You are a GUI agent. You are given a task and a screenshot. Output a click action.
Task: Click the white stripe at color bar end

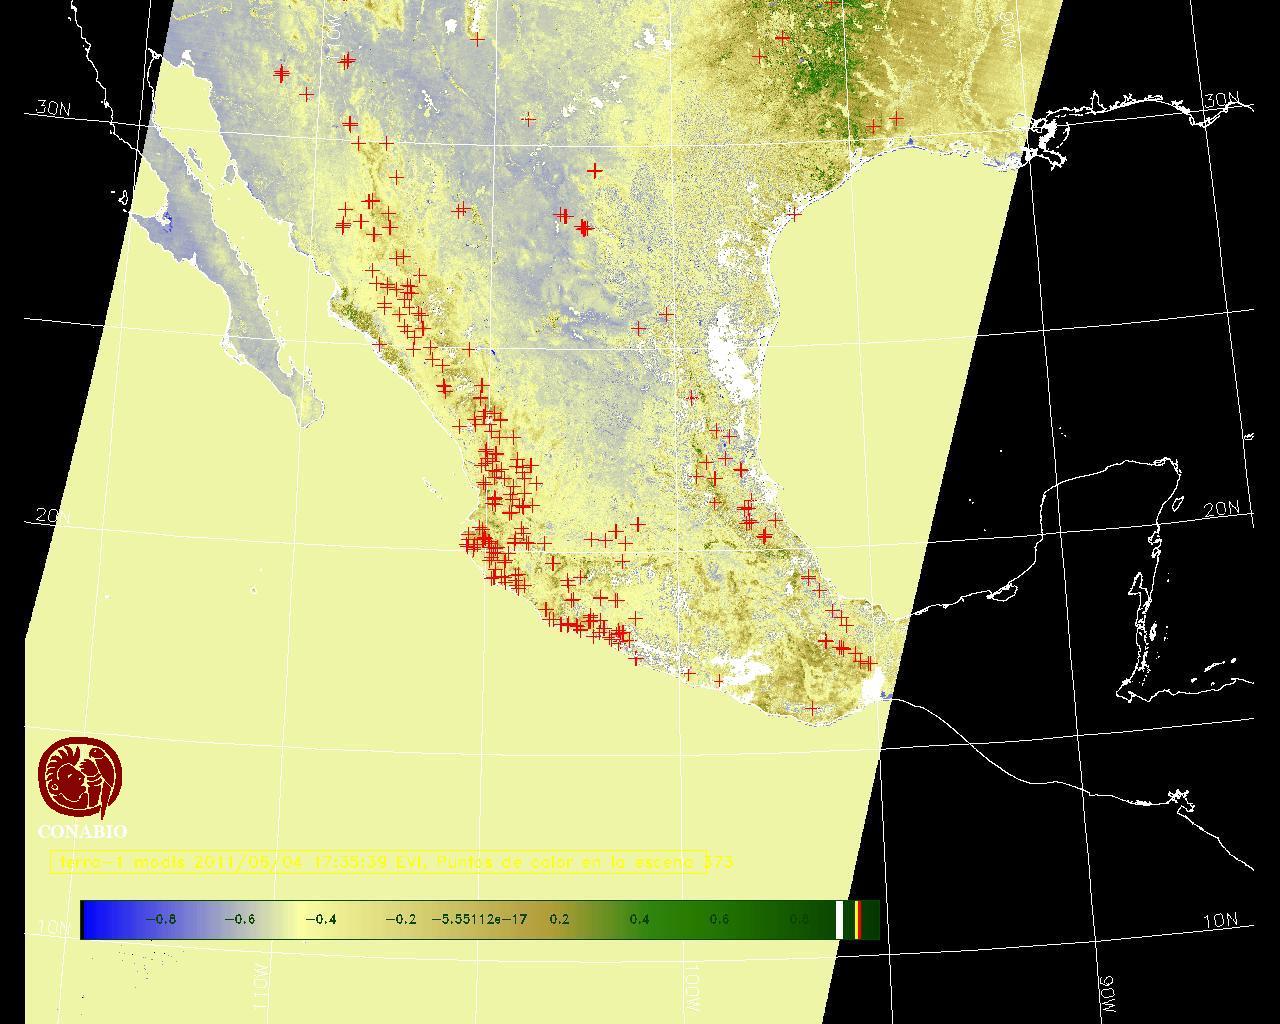coord(839,920)
